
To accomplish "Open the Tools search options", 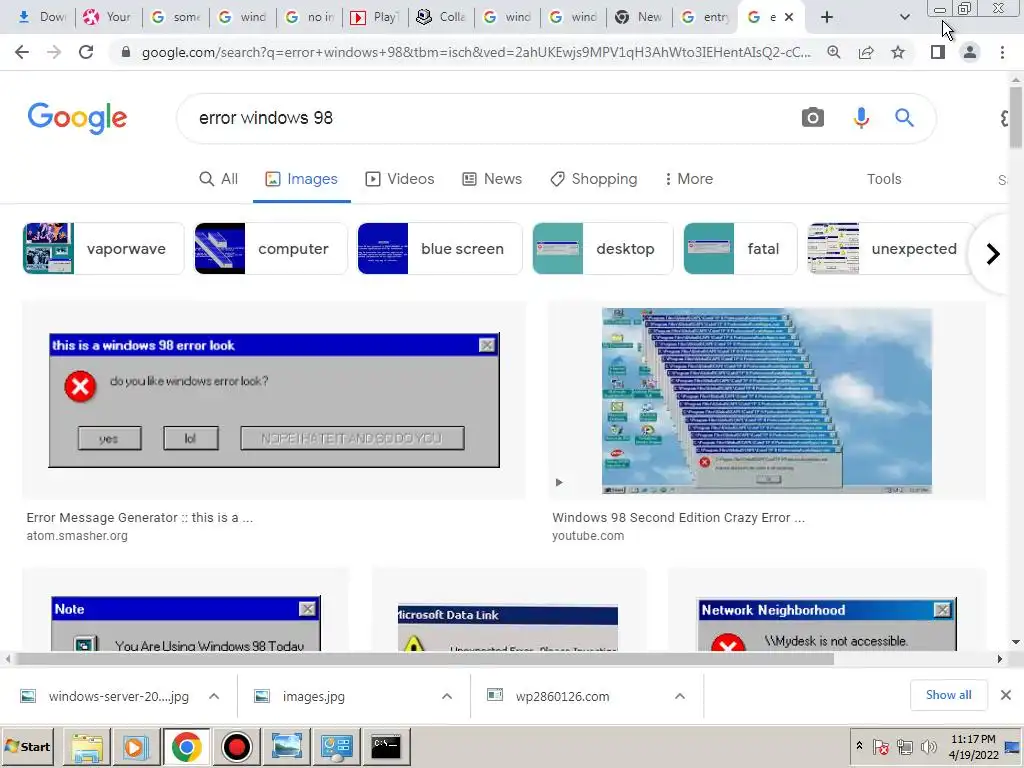I will coord(884,179).
